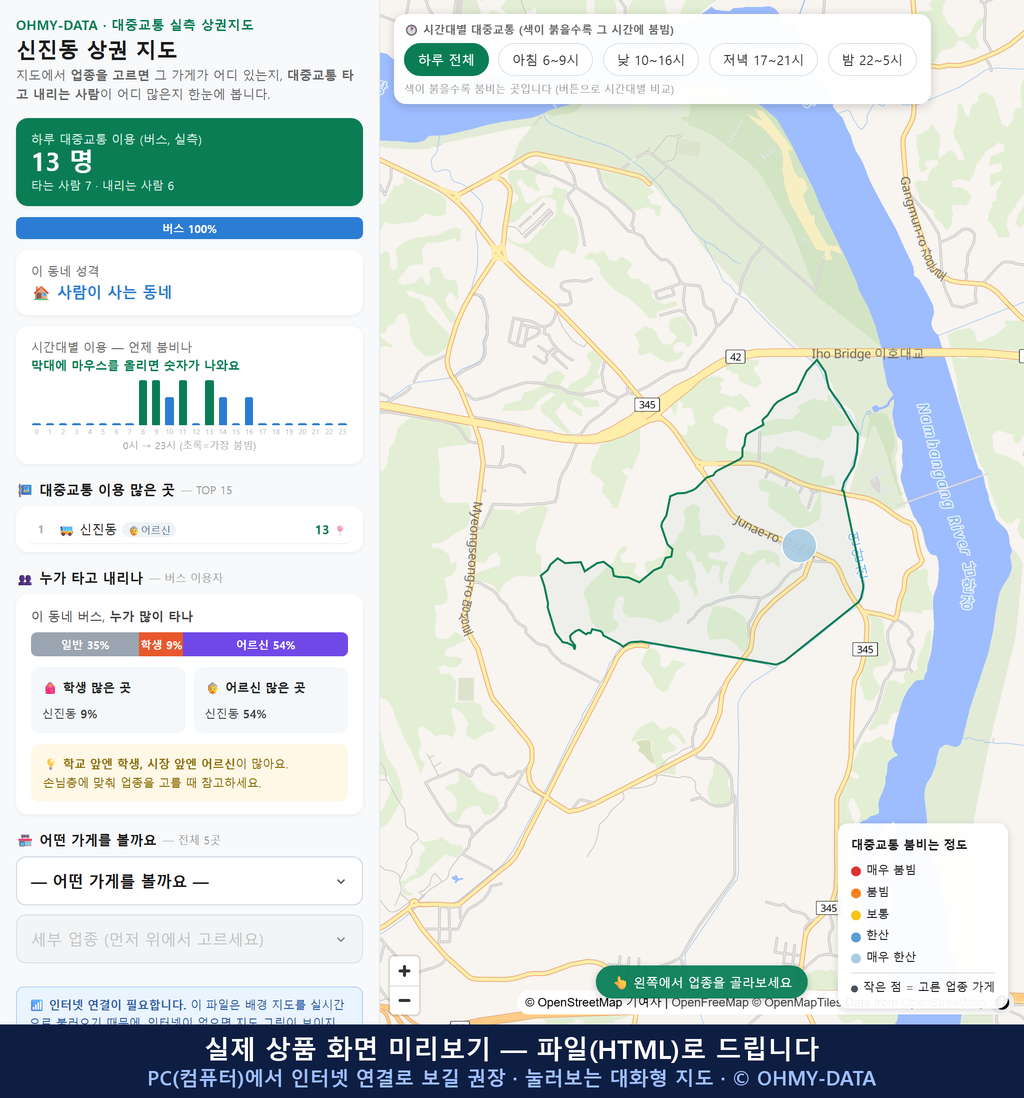Click the house icon next to 사람이 사는 동네
This screenshot has width=1024, height=1098.
[x=41, y=293]
